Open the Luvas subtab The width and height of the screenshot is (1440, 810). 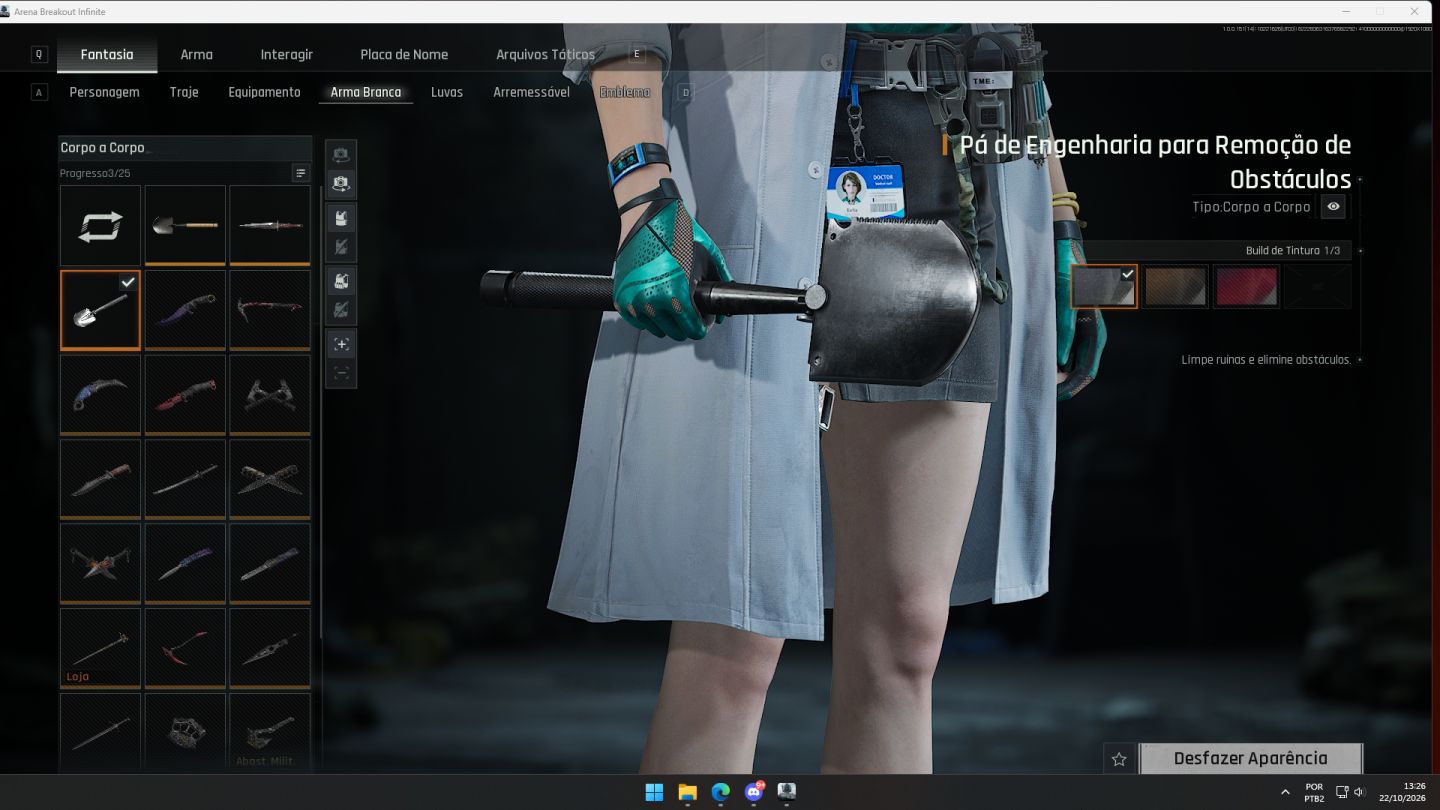click(447, 92)
